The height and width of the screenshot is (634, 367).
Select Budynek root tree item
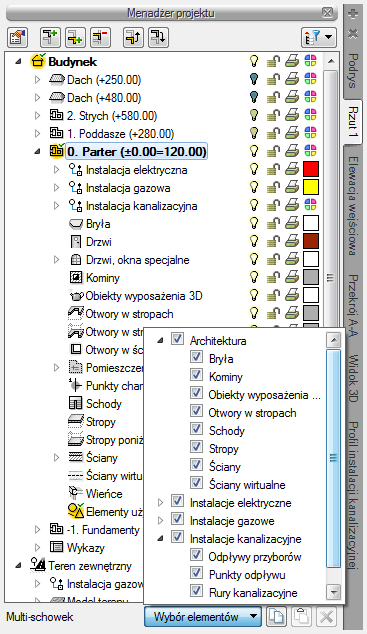tap(72, 61)
